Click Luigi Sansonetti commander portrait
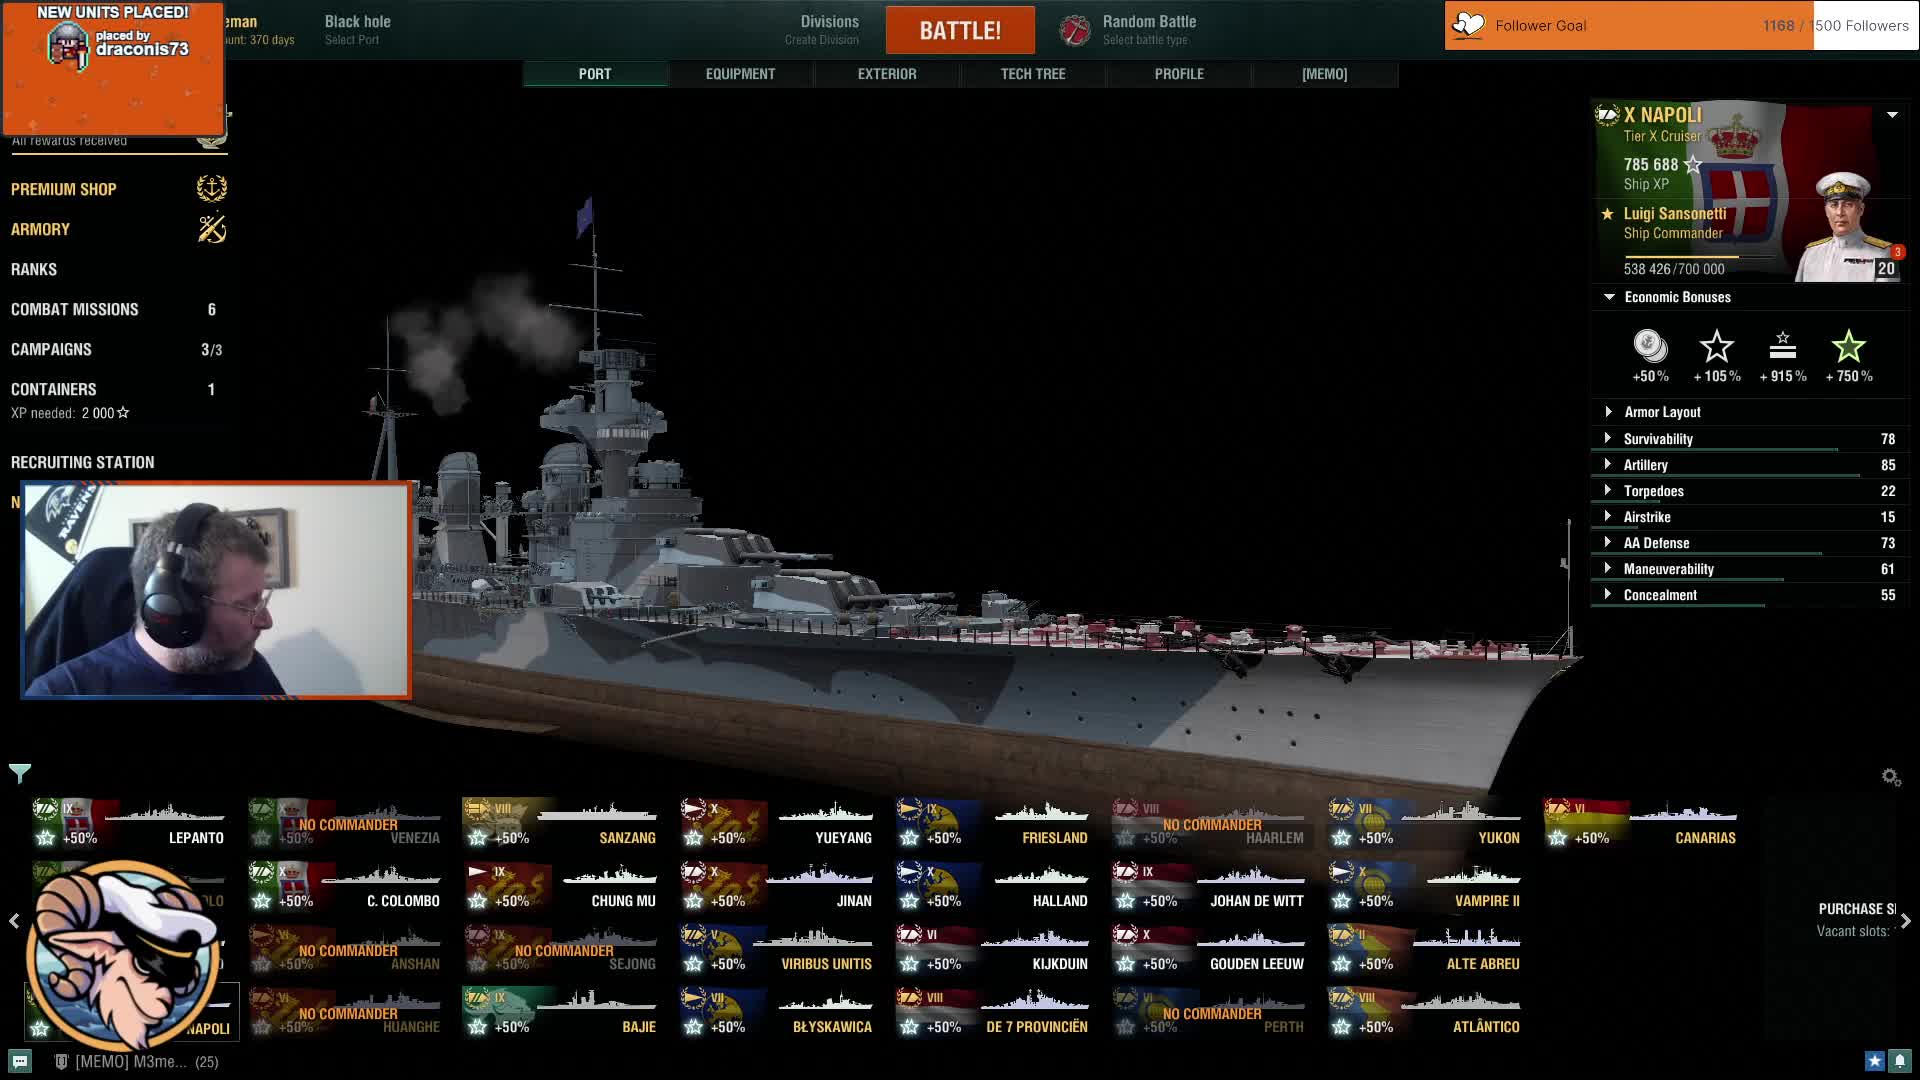The height and width of the screenshot is (1080, 1920). tap(1846, 226)
